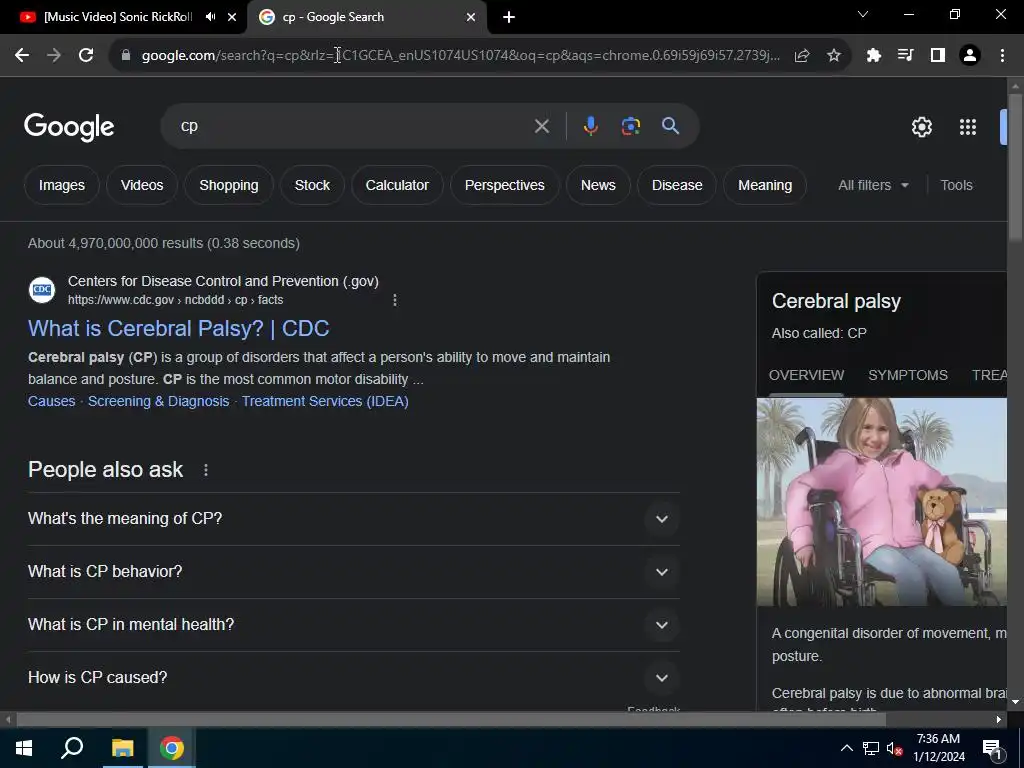Expand "What is CP behavior?" question
This screenshot has height=768, width=1024.
click(353, 571)
